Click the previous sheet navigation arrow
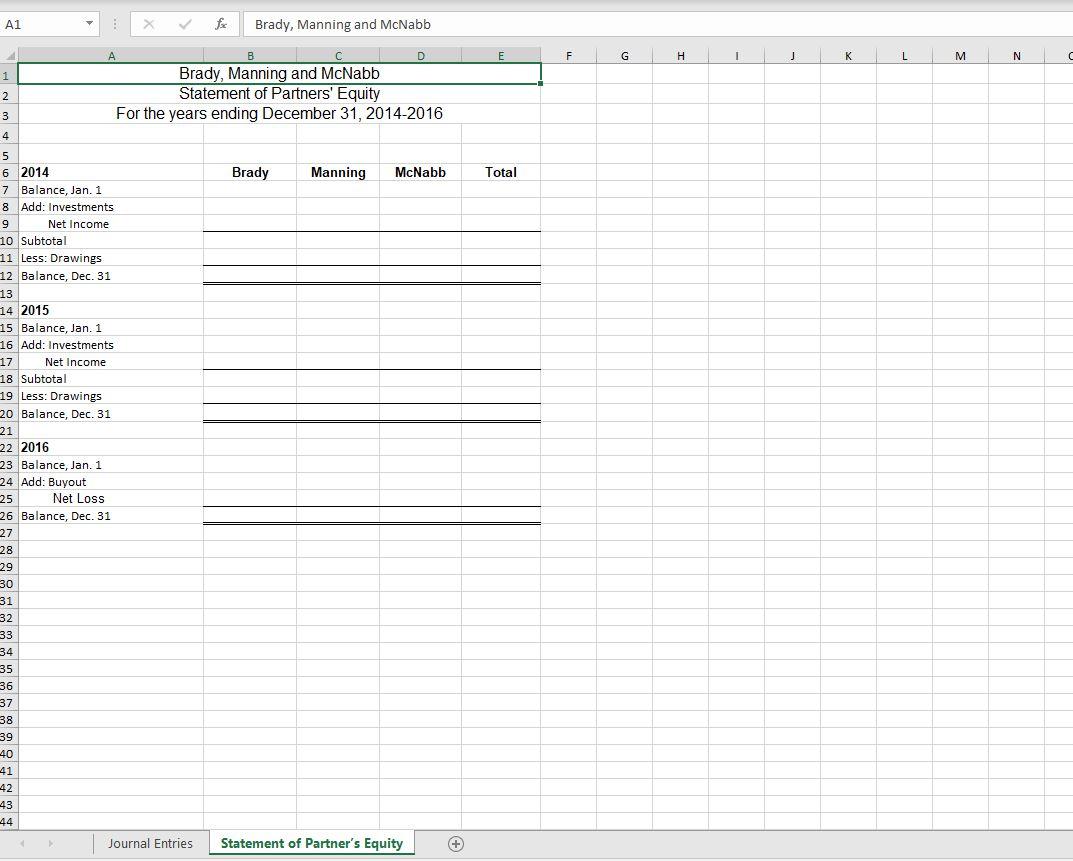This screenshot has width=1073, height=861. tap(23, 844)
